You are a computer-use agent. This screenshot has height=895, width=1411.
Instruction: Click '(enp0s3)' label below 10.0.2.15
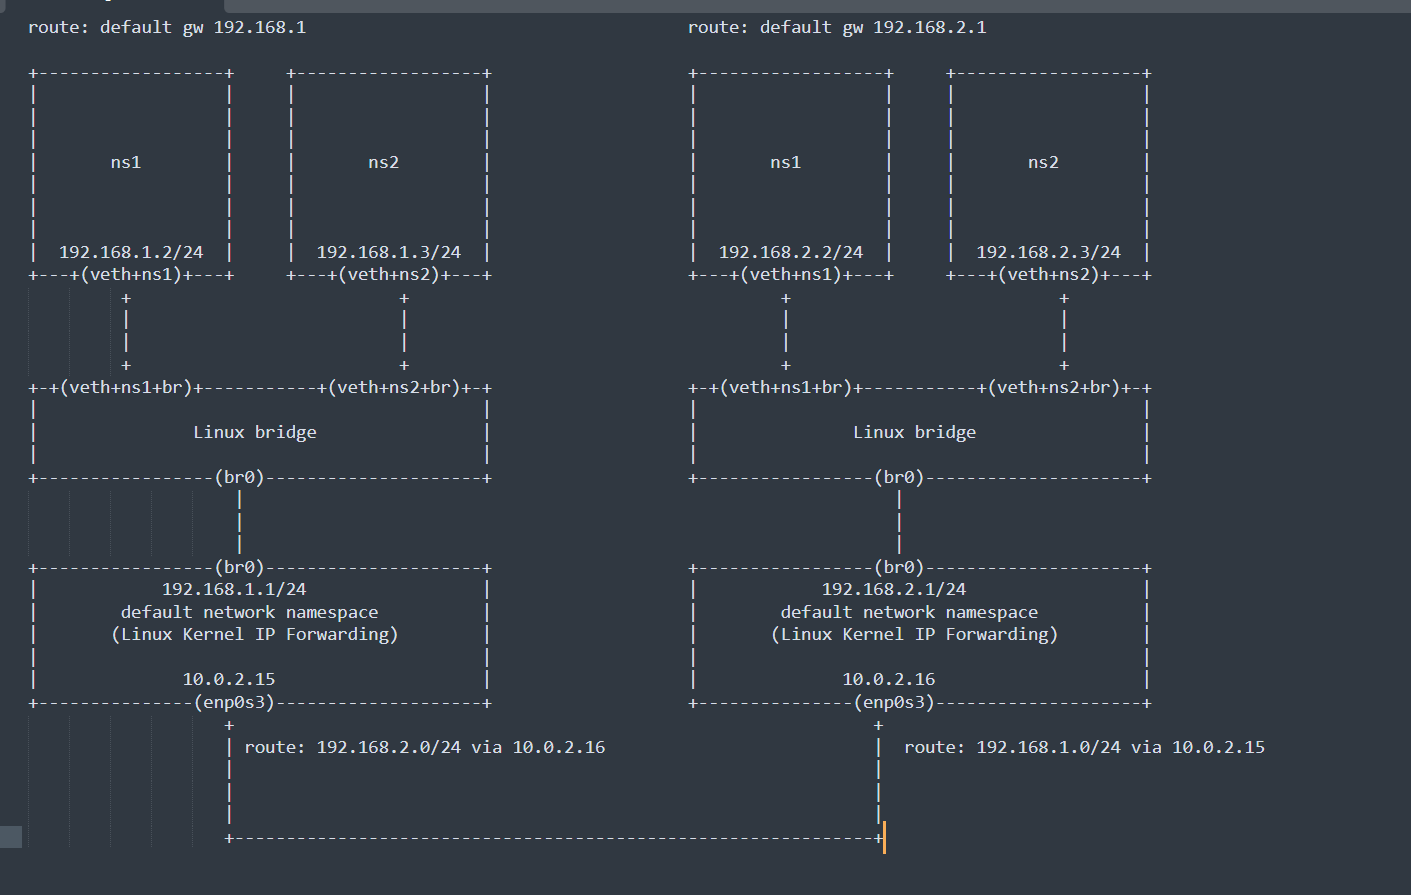(234, 702)
